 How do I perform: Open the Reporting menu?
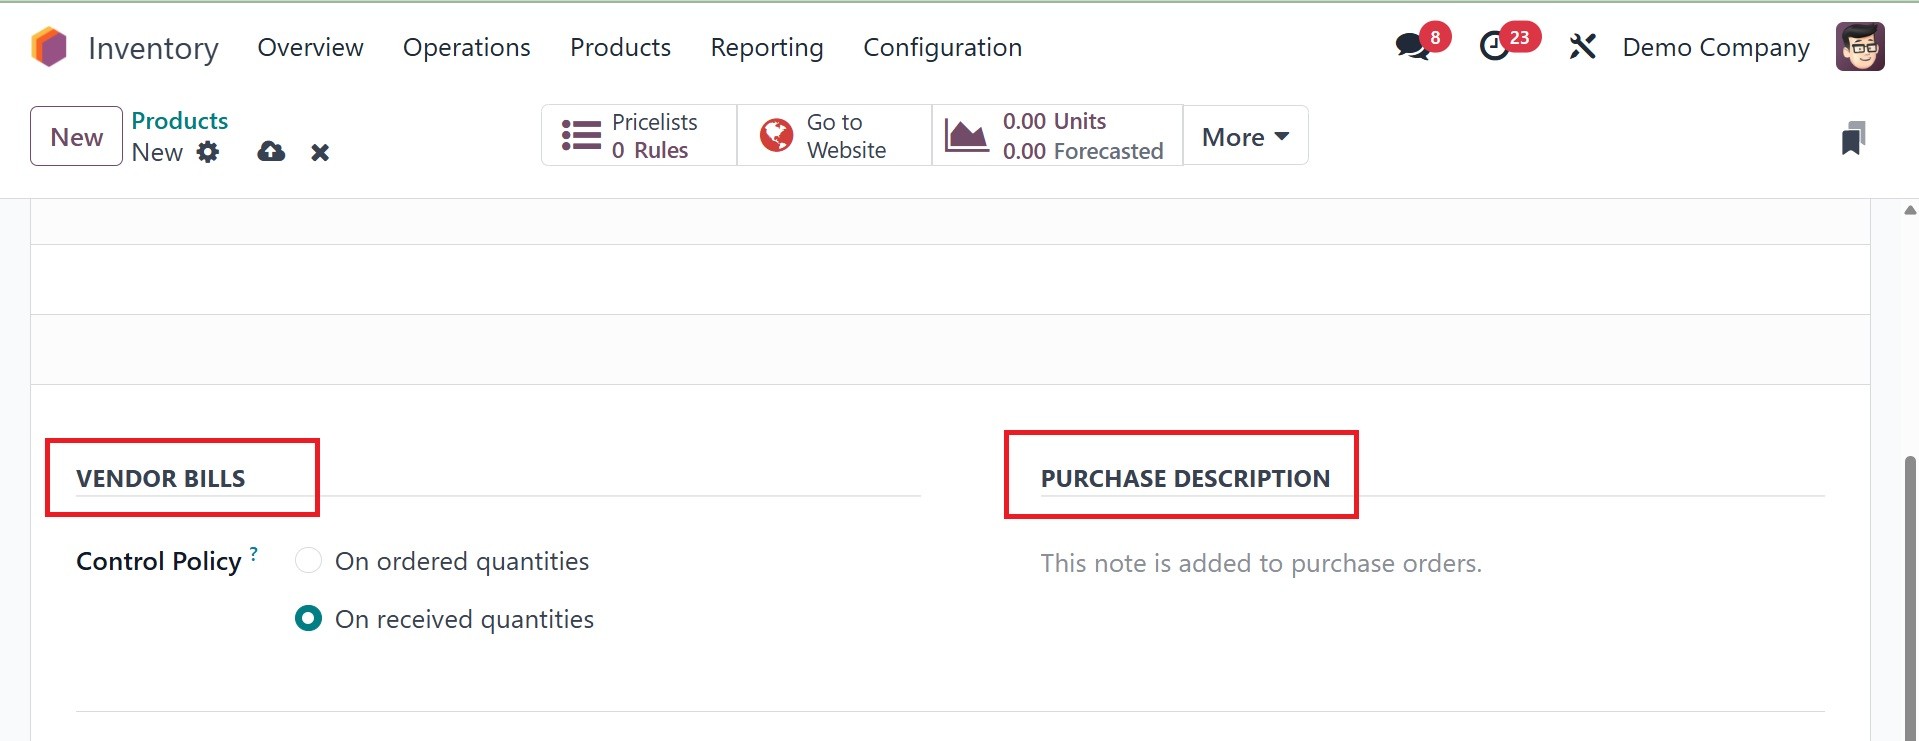(766, 47)
